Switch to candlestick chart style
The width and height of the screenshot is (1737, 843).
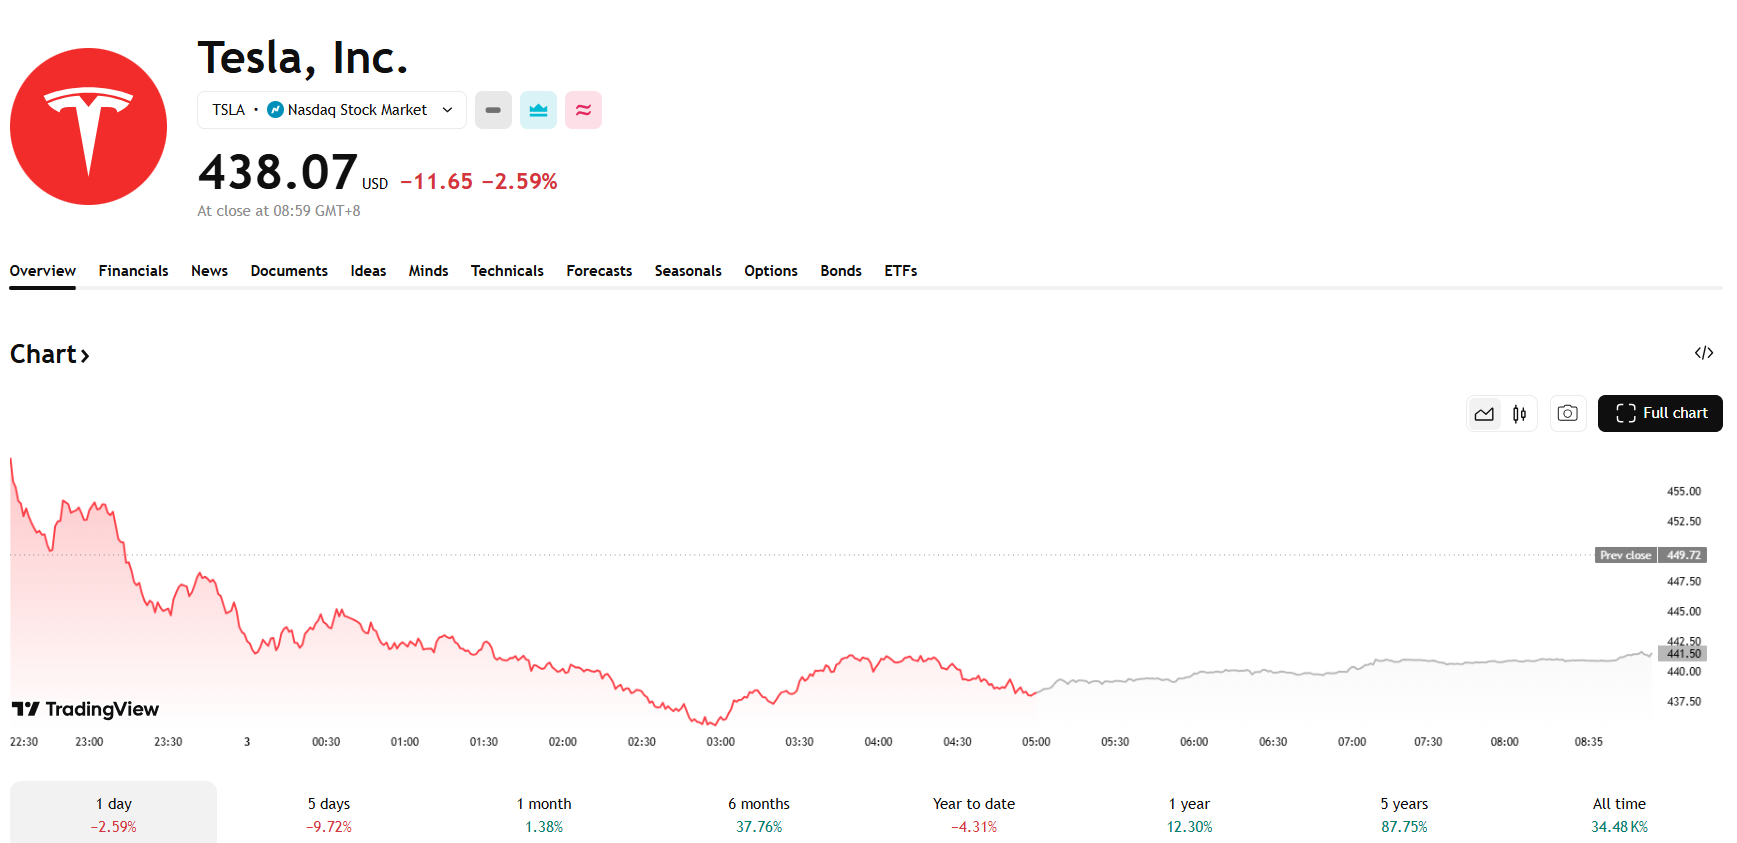pyautogui.click(x=1519, y=414)
